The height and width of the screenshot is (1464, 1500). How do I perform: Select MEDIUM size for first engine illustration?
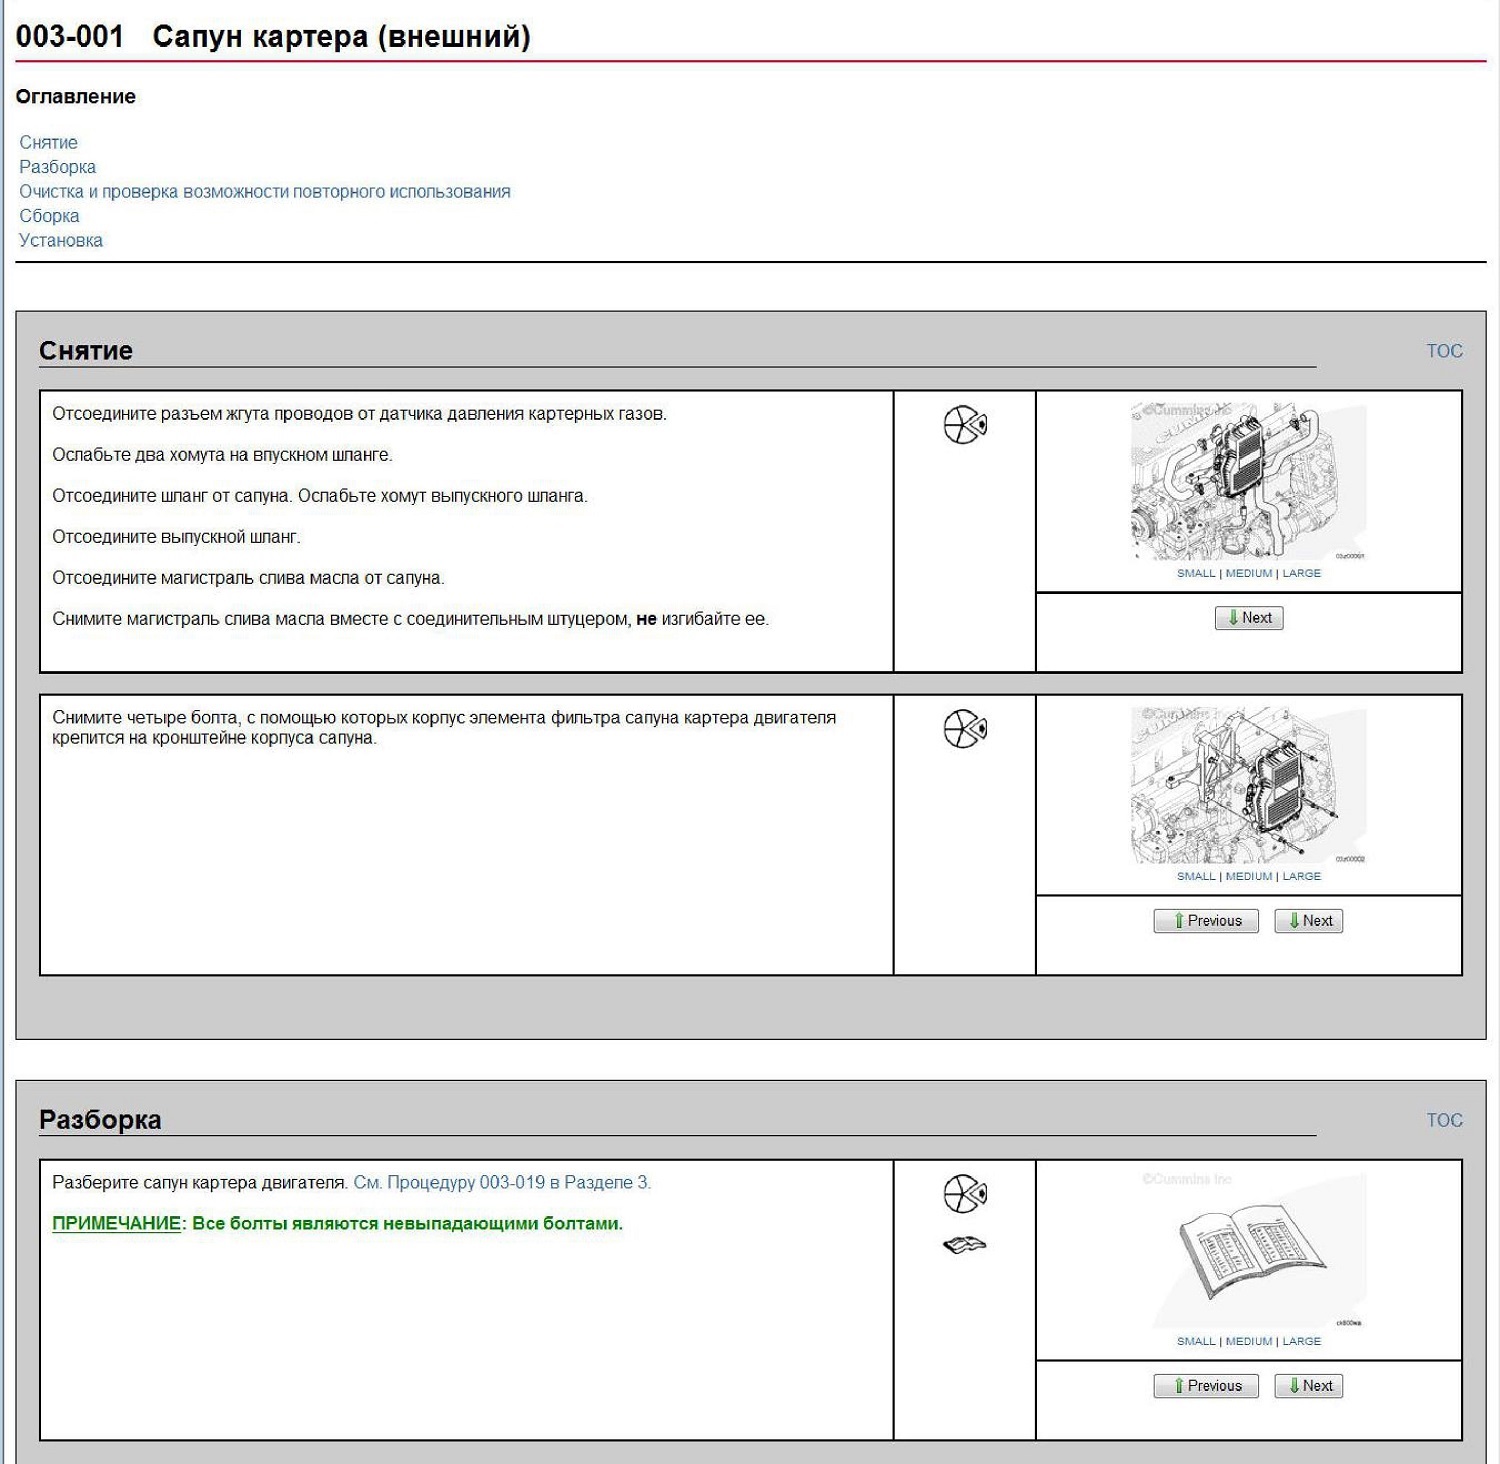(x=1249, y=573)
